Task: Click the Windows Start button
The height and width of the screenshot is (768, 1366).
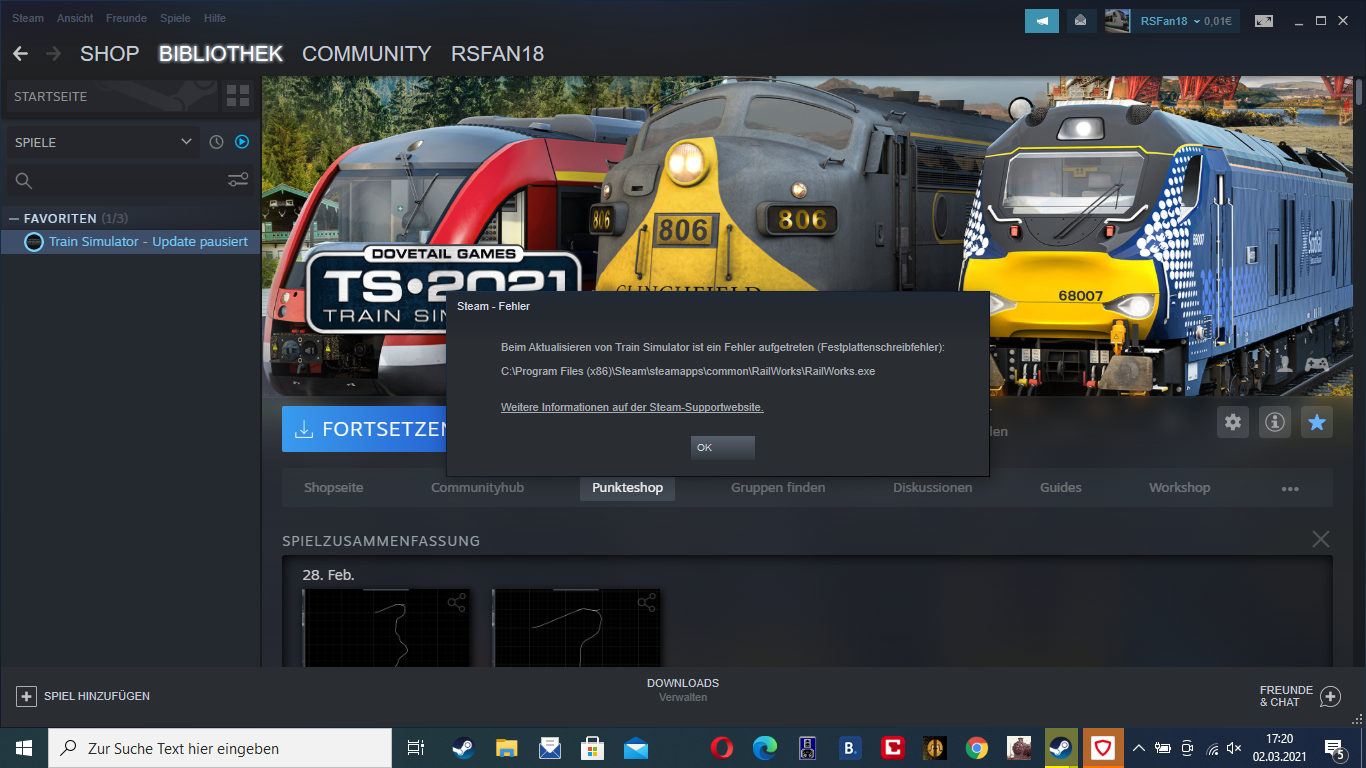Action: pos(24,748)
